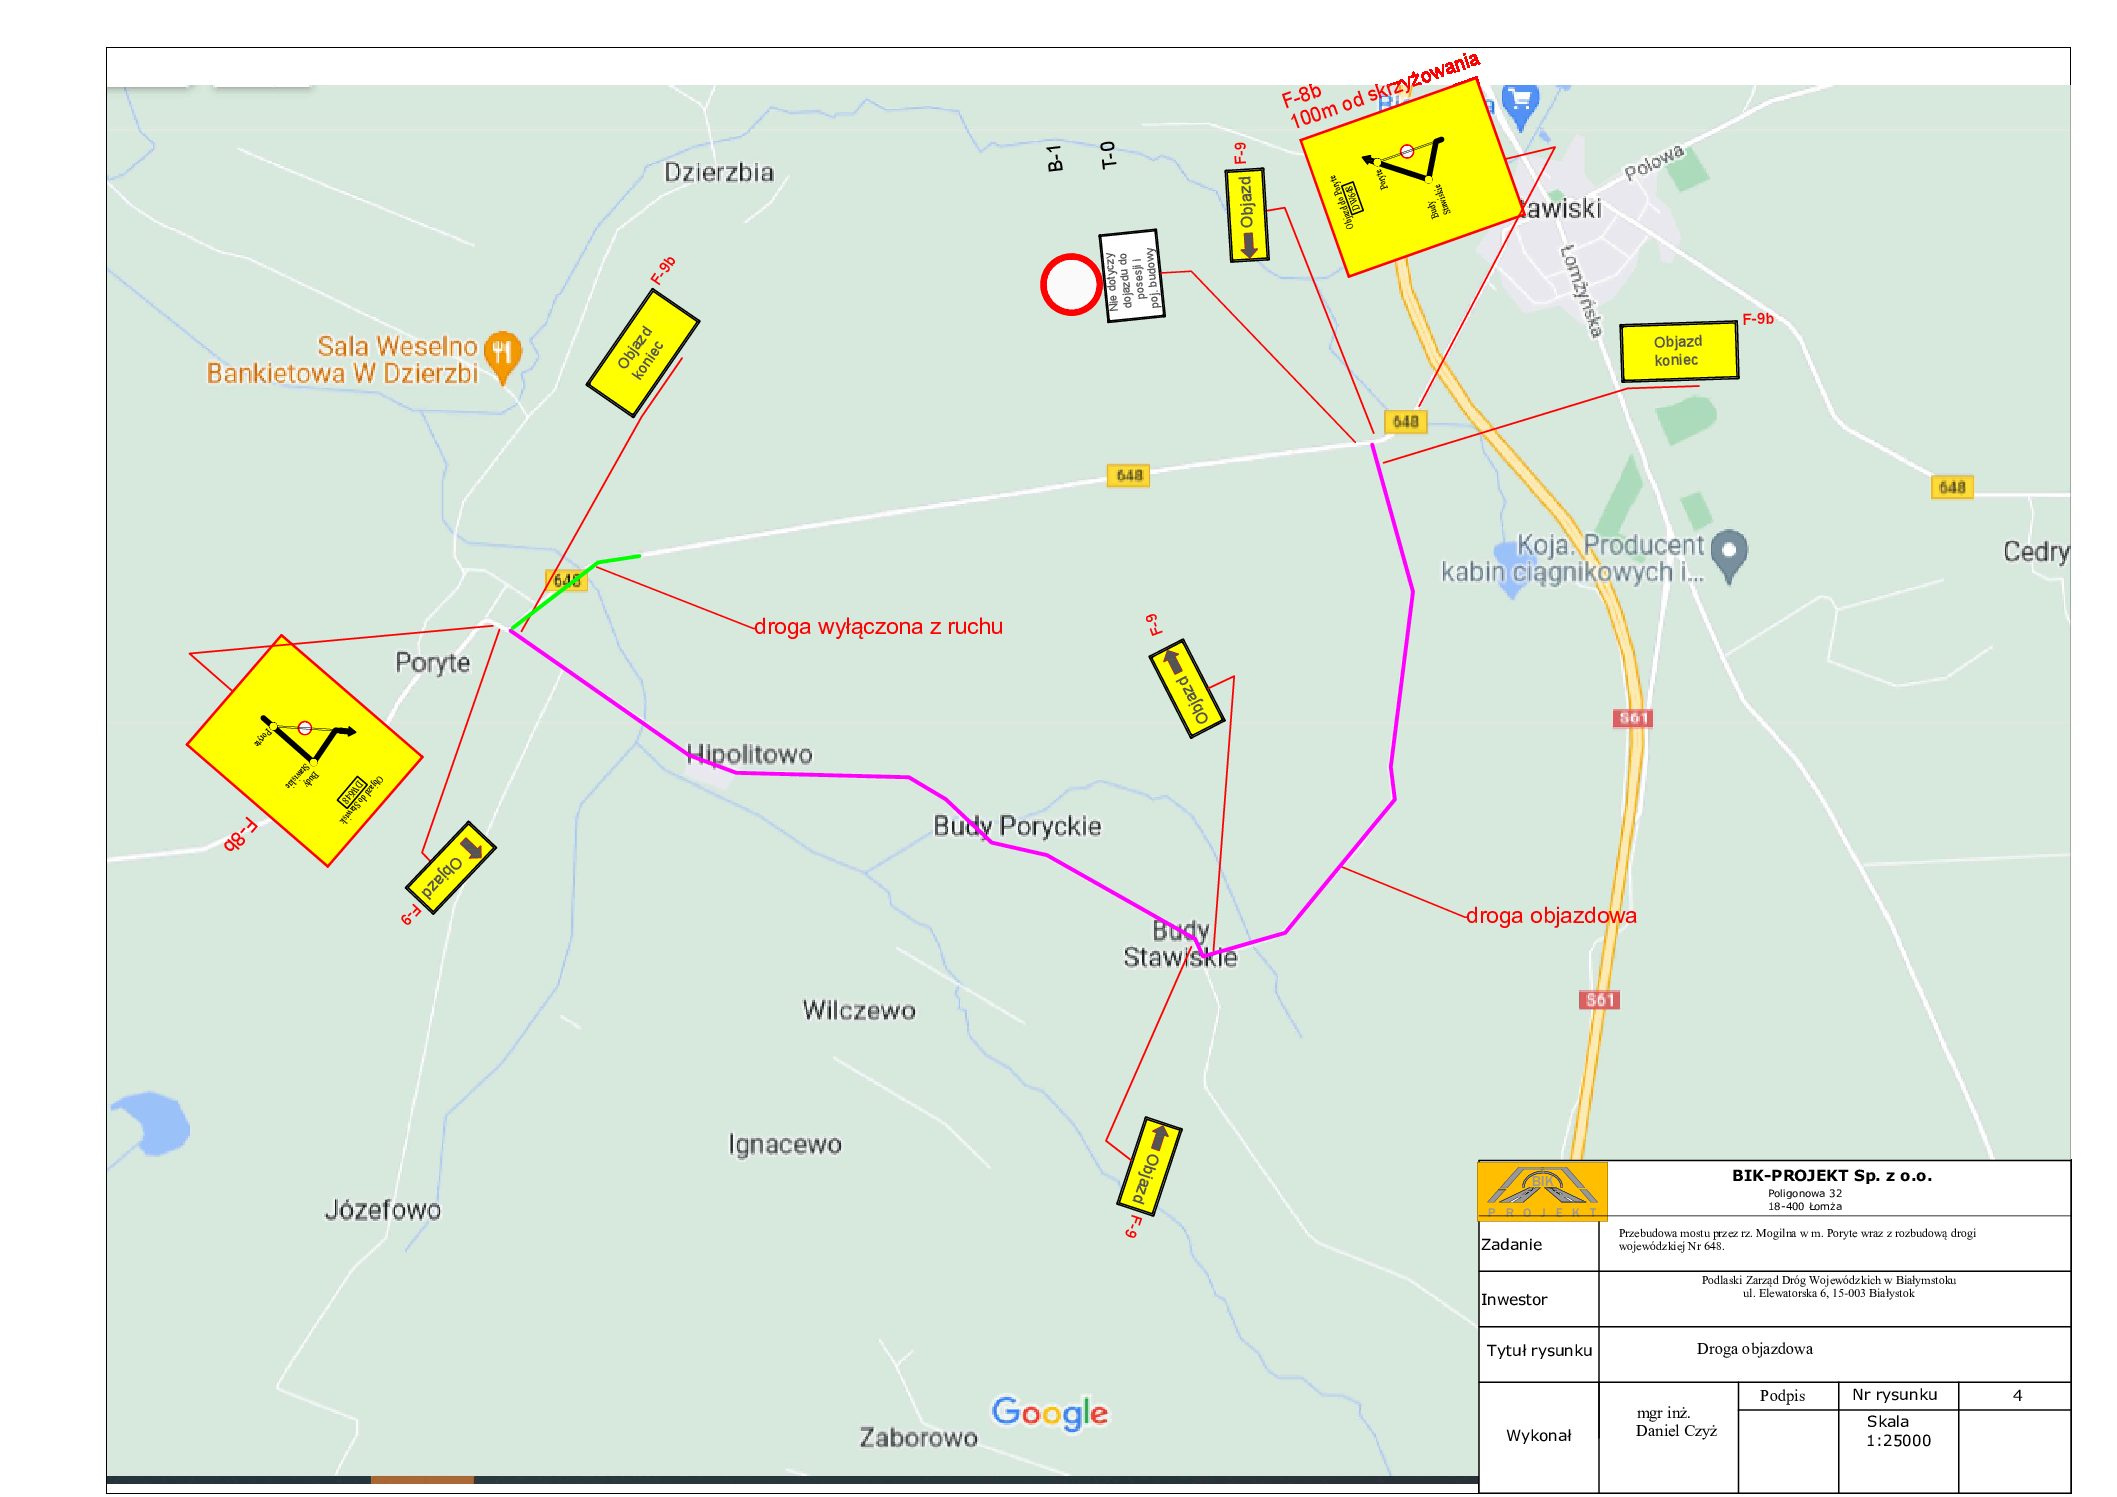The width and height of the screenshot is (2117, 1497).
Task: Click the 648 road shield near Poryte
Action: tap(566, 580)
